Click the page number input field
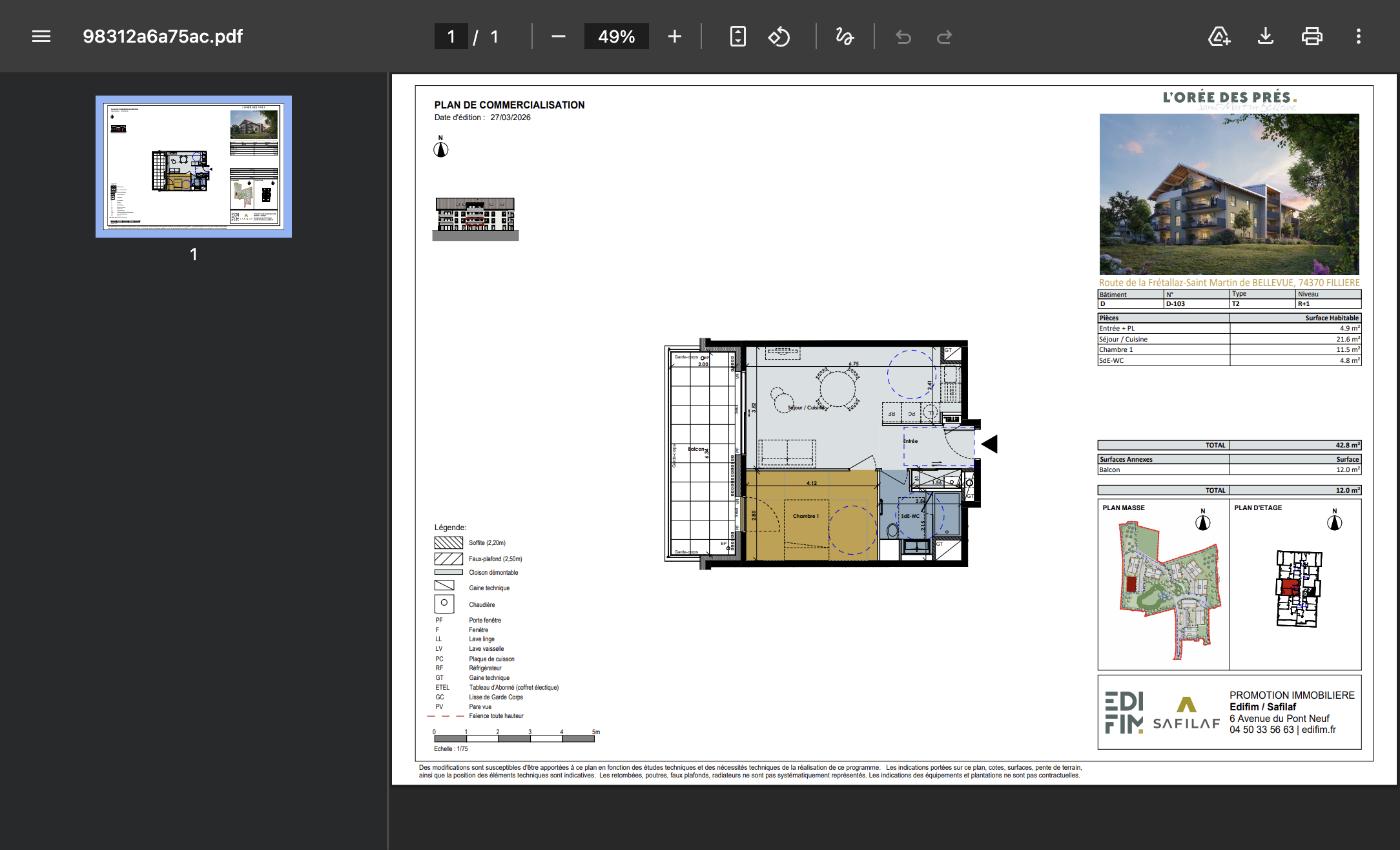The height and width of the screenshot is (850, 1400). 451,36
